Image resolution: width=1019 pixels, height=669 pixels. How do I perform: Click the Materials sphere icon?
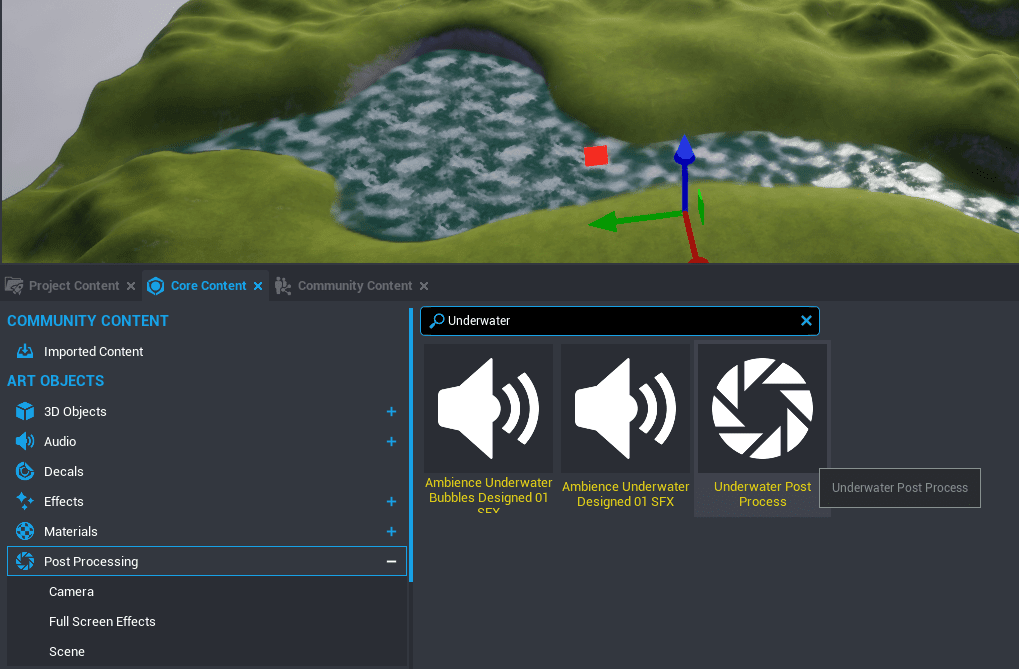pos(24,531)
